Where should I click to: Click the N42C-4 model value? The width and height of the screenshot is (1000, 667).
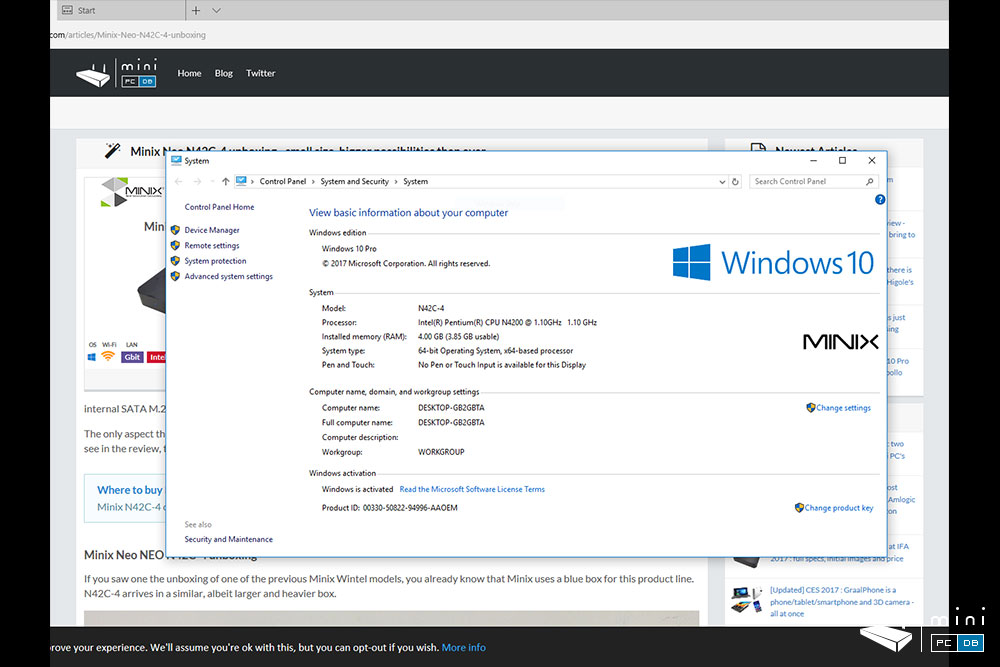tap(431, 309)
